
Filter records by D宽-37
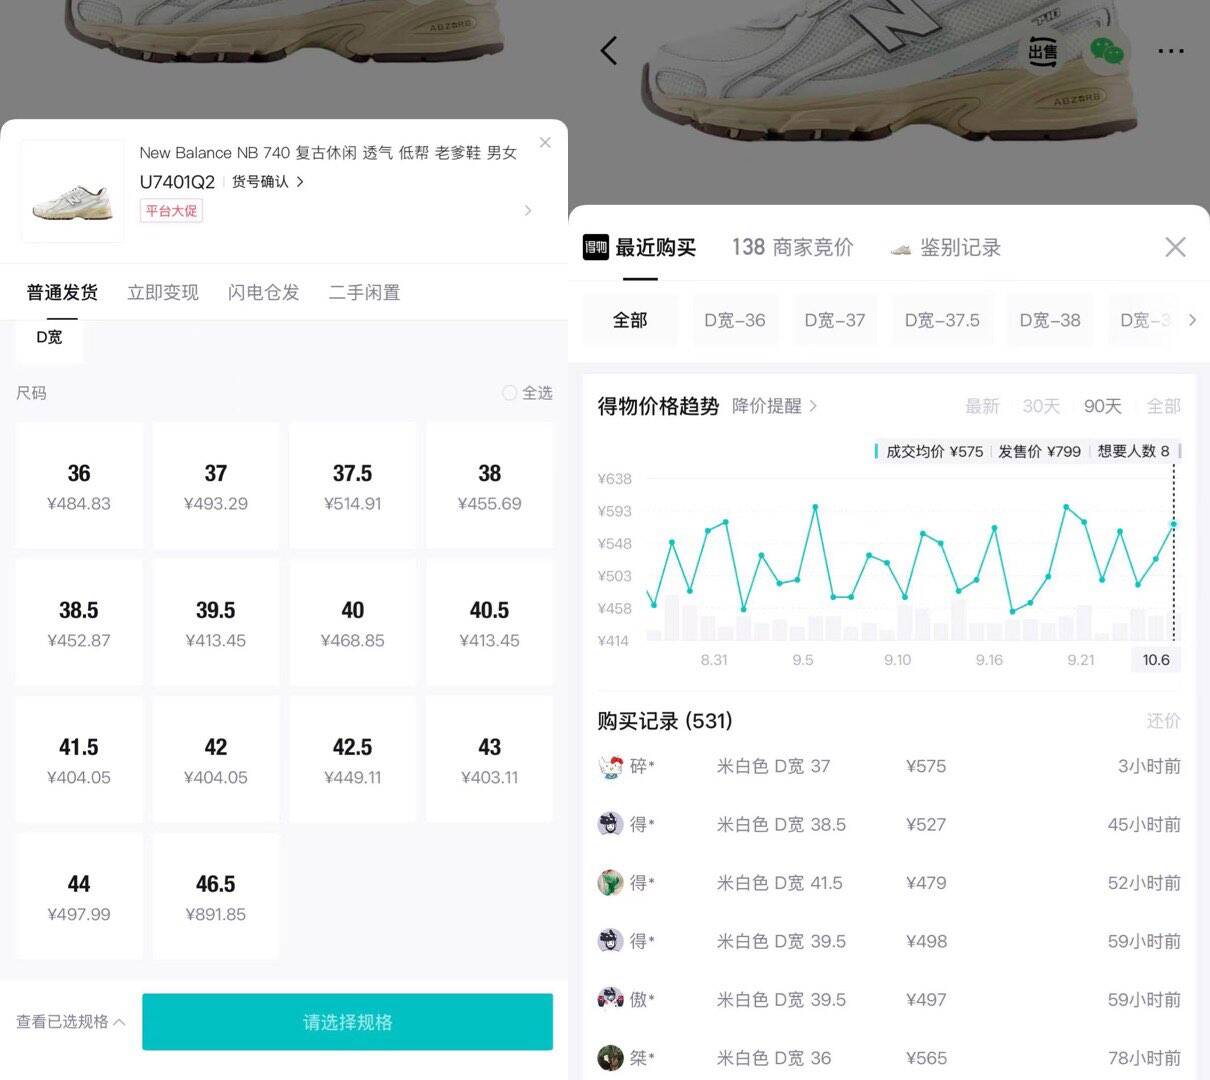(835, 320)
